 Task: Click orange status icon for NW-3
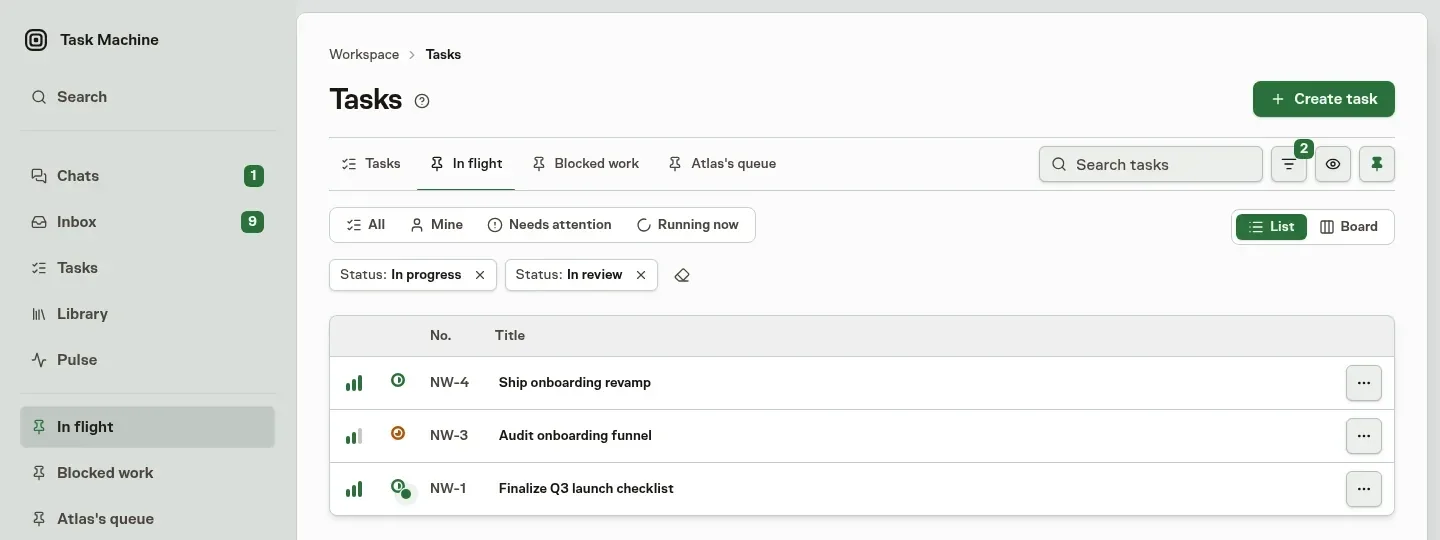(398, 434)
